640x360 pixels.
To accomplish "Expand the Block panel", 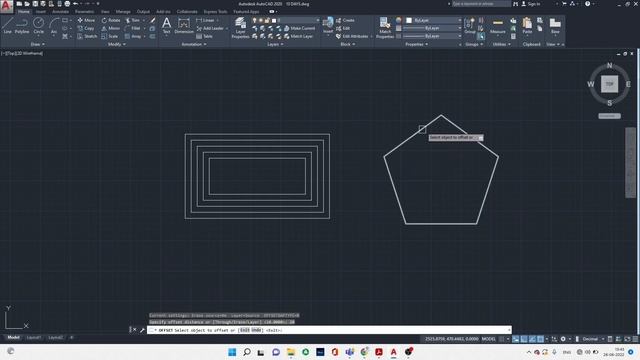I will click(348, 44).
